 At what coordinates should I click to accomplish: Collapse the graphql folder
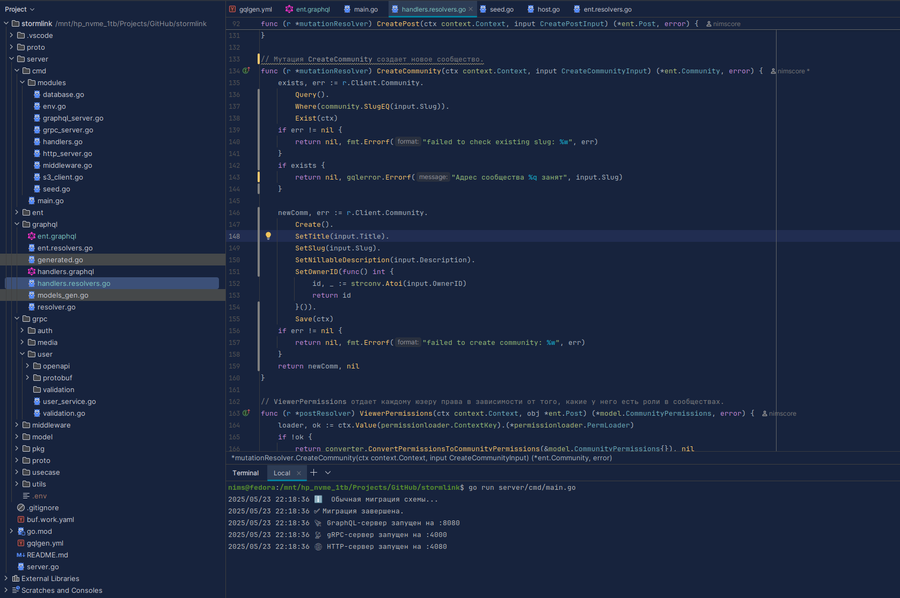[17, 224]
